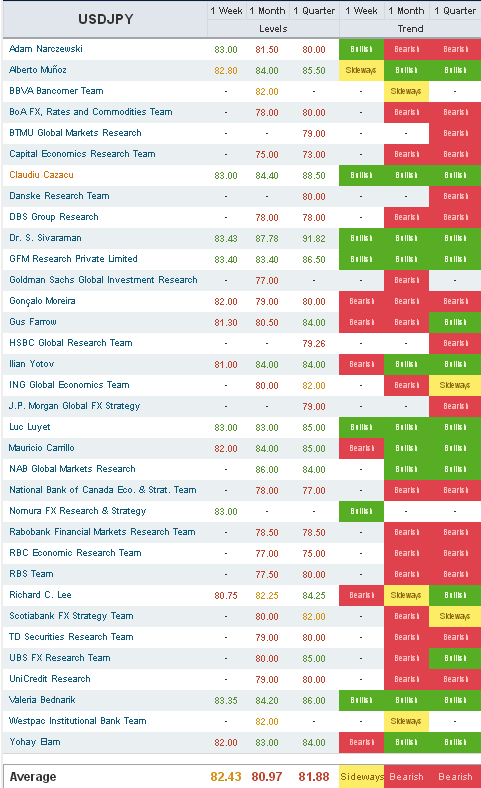
Task: Select Adam Narczewski's Bullish weekly trend cell
Action: (x=361, y=49)
